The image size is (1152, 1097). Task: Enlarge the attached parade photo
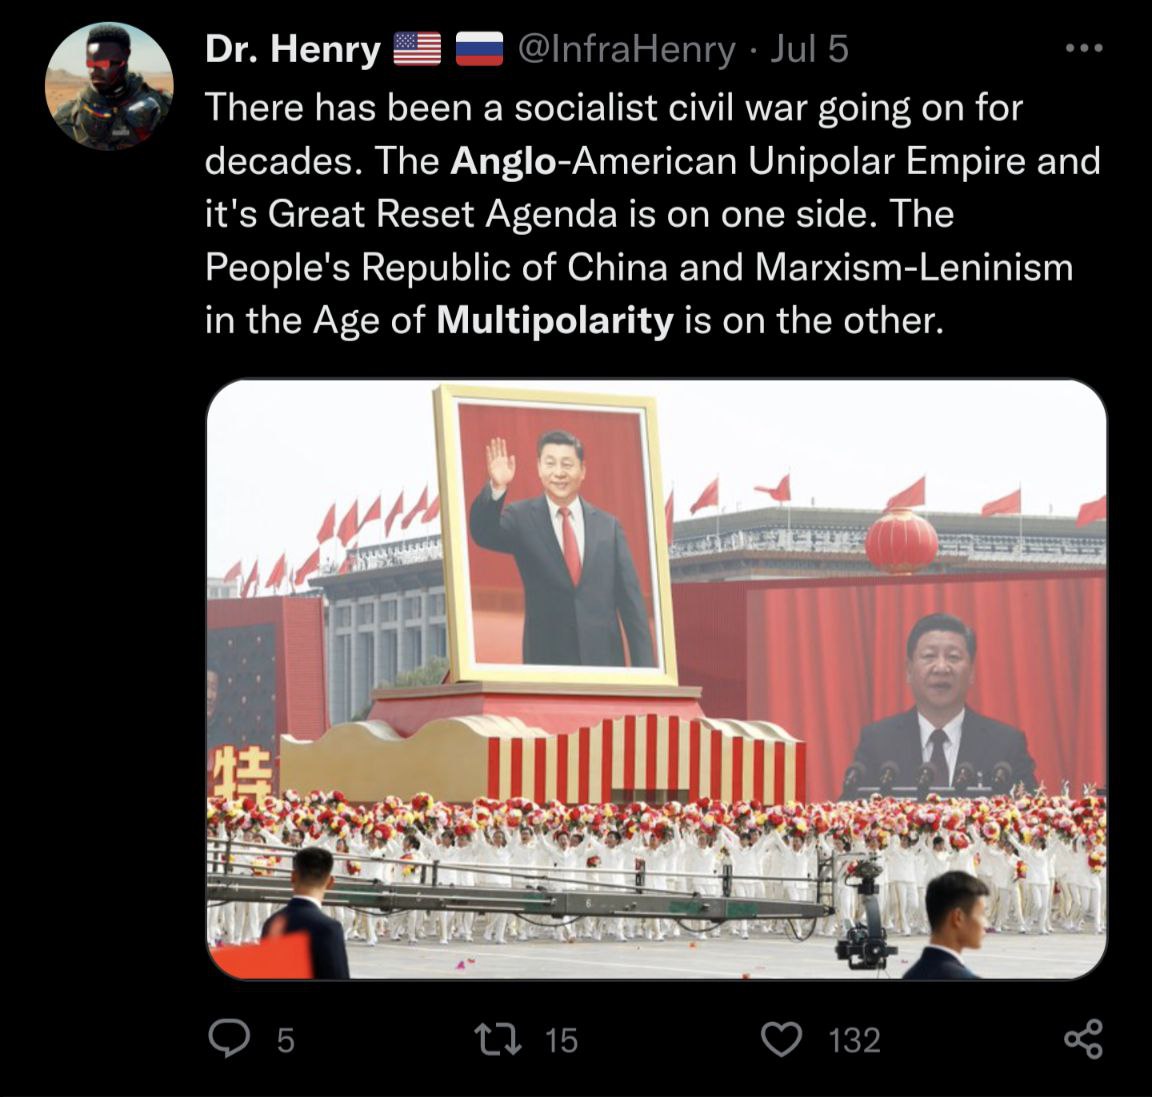(657, 679)
